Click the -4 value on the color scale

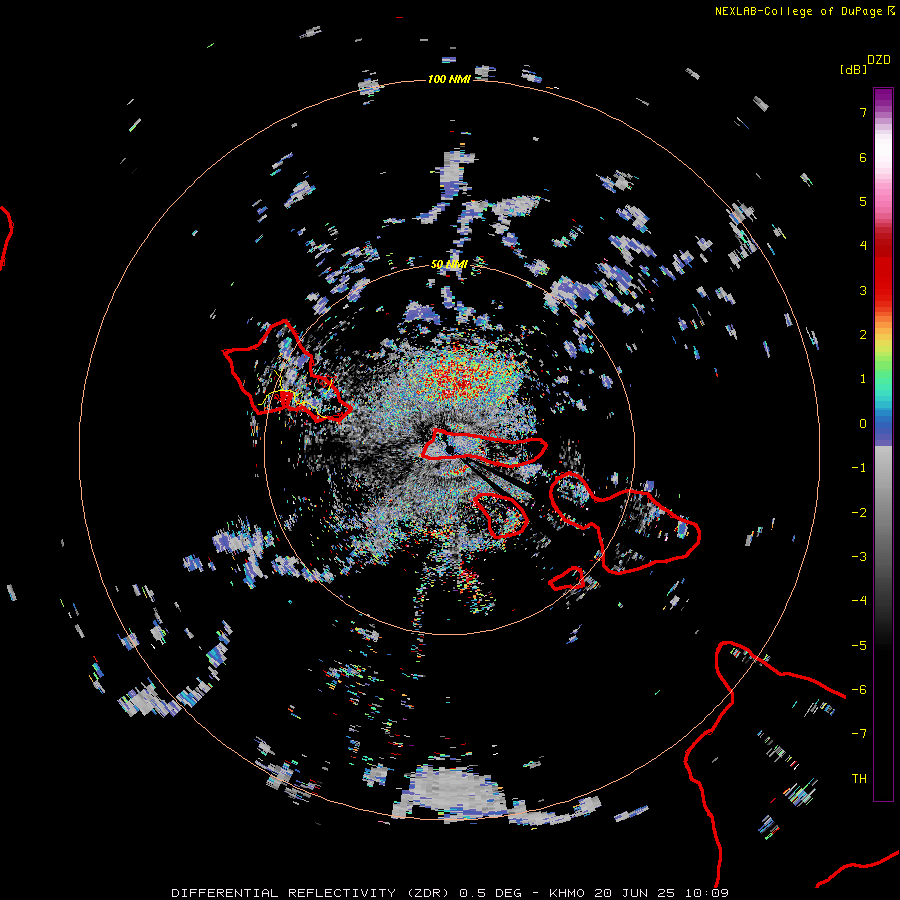click(859, 601)
